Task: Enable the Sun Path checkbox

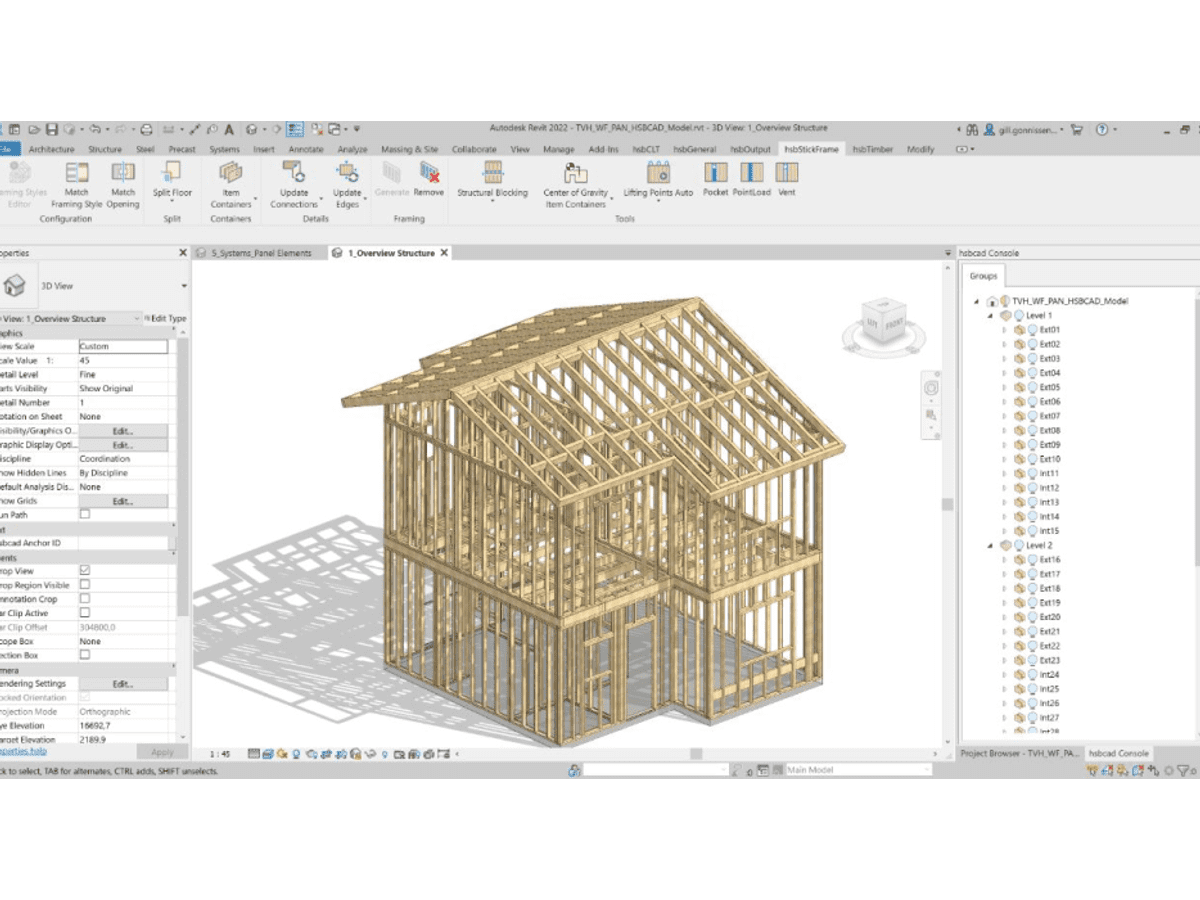Action: coord(85,514)
